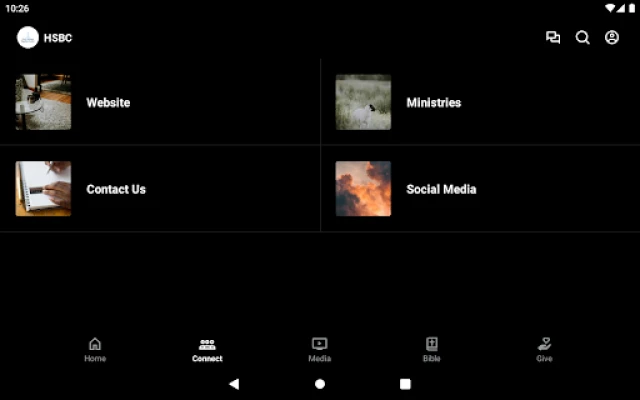The image size is (640, 400).
Task: Open the Contact Us item
Action: (x=160, y=189)
